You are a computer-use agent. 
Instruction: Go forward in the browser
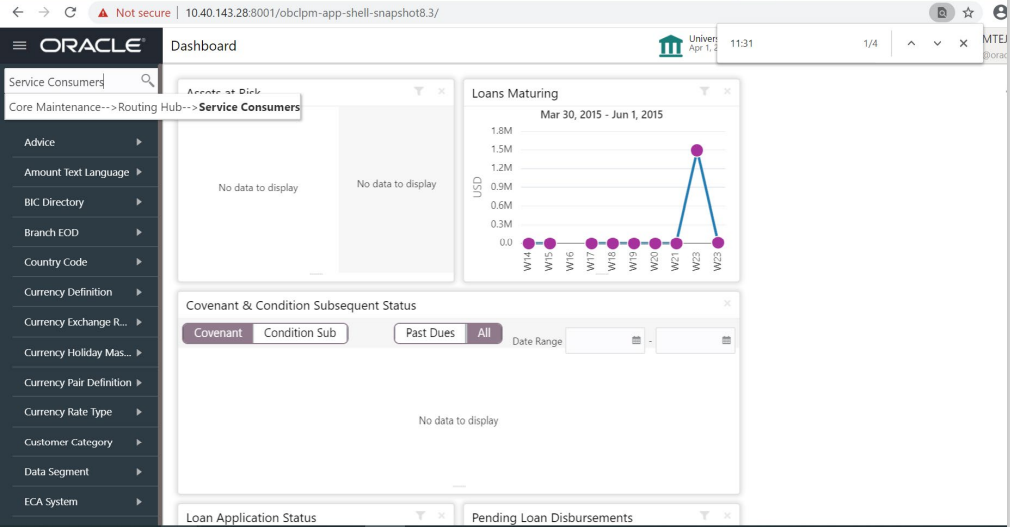tap(44, 12)
